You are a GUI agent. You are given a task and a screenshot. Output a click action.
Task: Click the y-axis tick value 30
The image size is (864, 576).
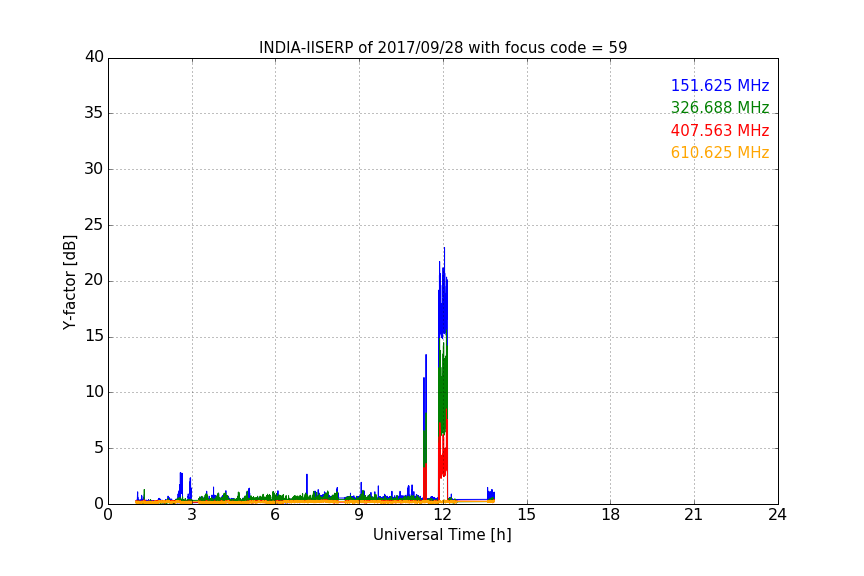94,169
